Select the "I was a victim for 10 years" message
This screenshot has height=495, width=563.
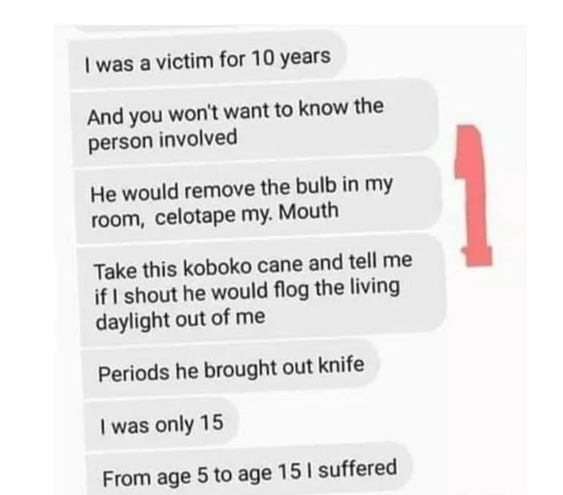tap(208, 60)
